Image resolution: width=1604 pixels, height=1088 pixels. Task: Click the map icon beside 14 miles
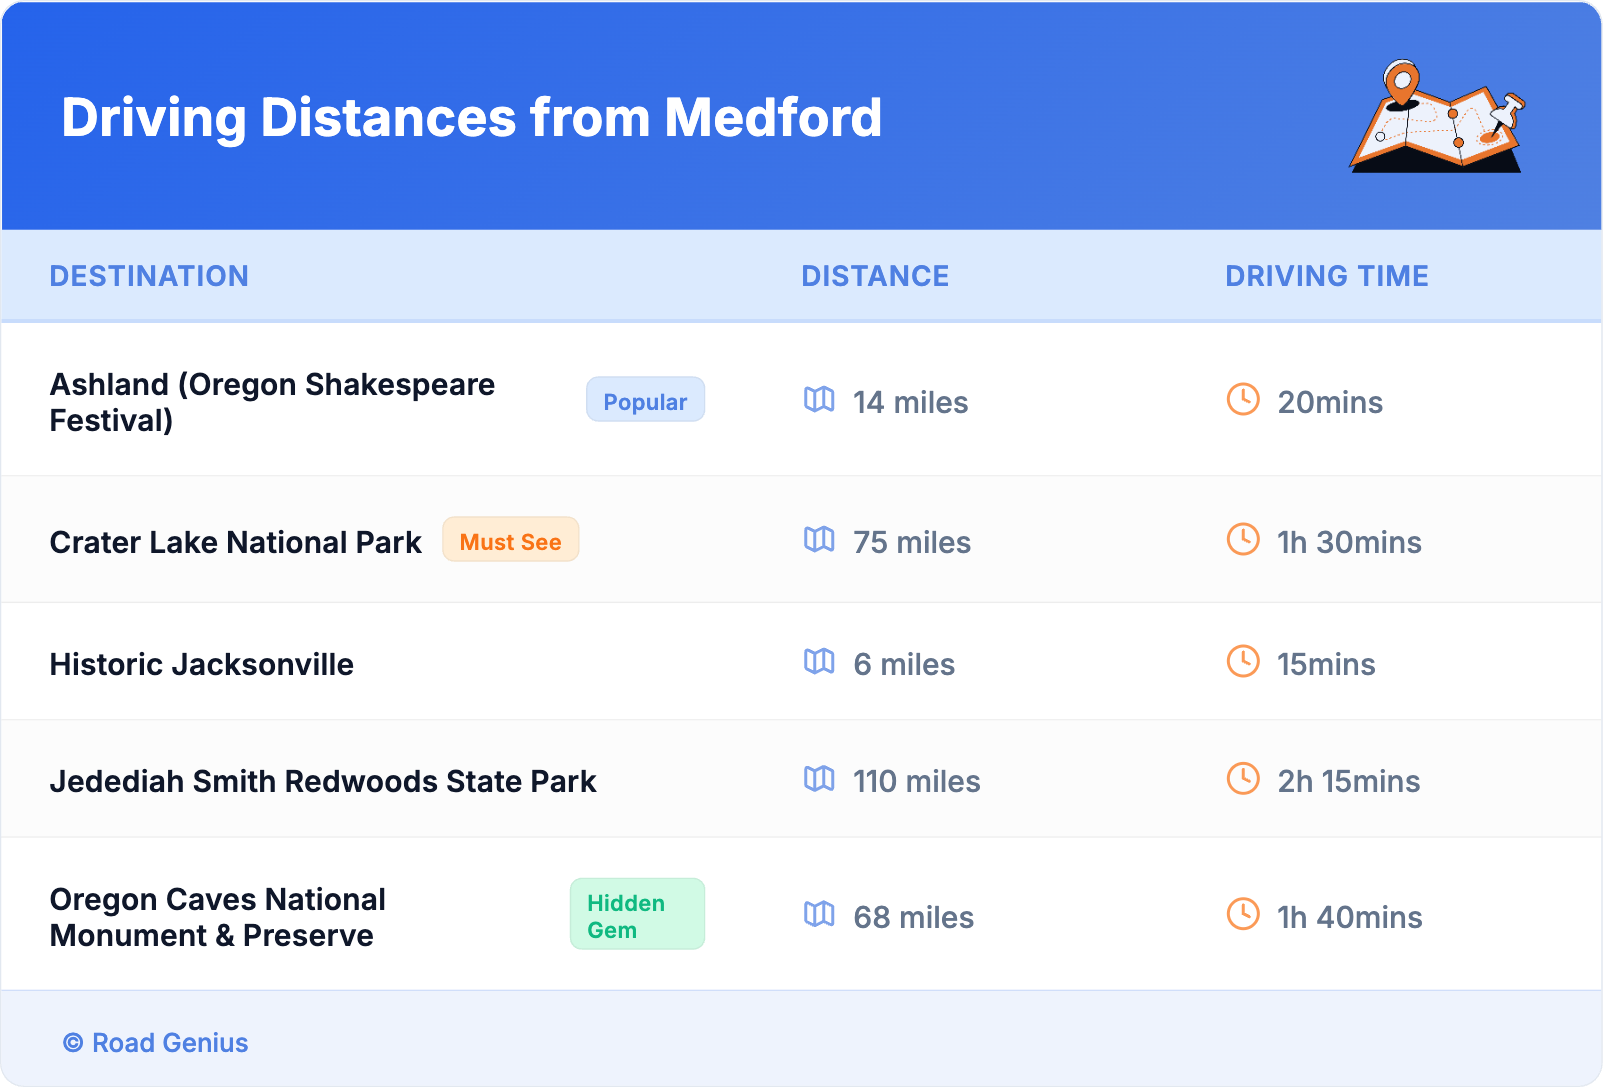pos(819,400)
